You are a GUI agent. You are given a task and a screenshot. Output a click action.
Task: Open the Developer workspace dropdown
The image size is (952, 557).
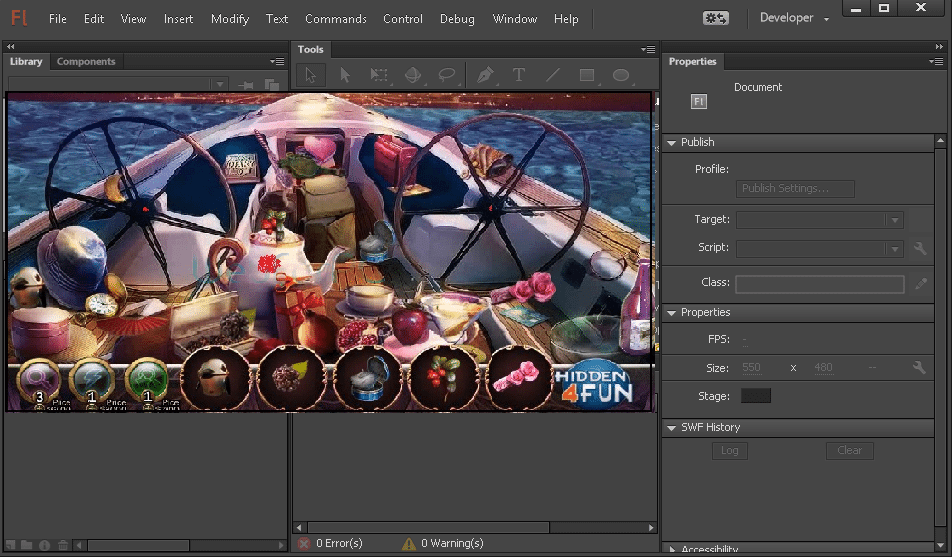point(794,18)
